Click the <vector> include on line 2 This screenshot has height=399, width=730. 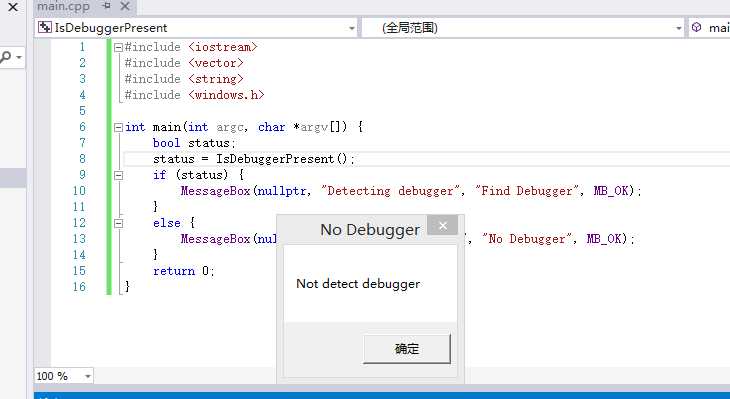(216, 63)
